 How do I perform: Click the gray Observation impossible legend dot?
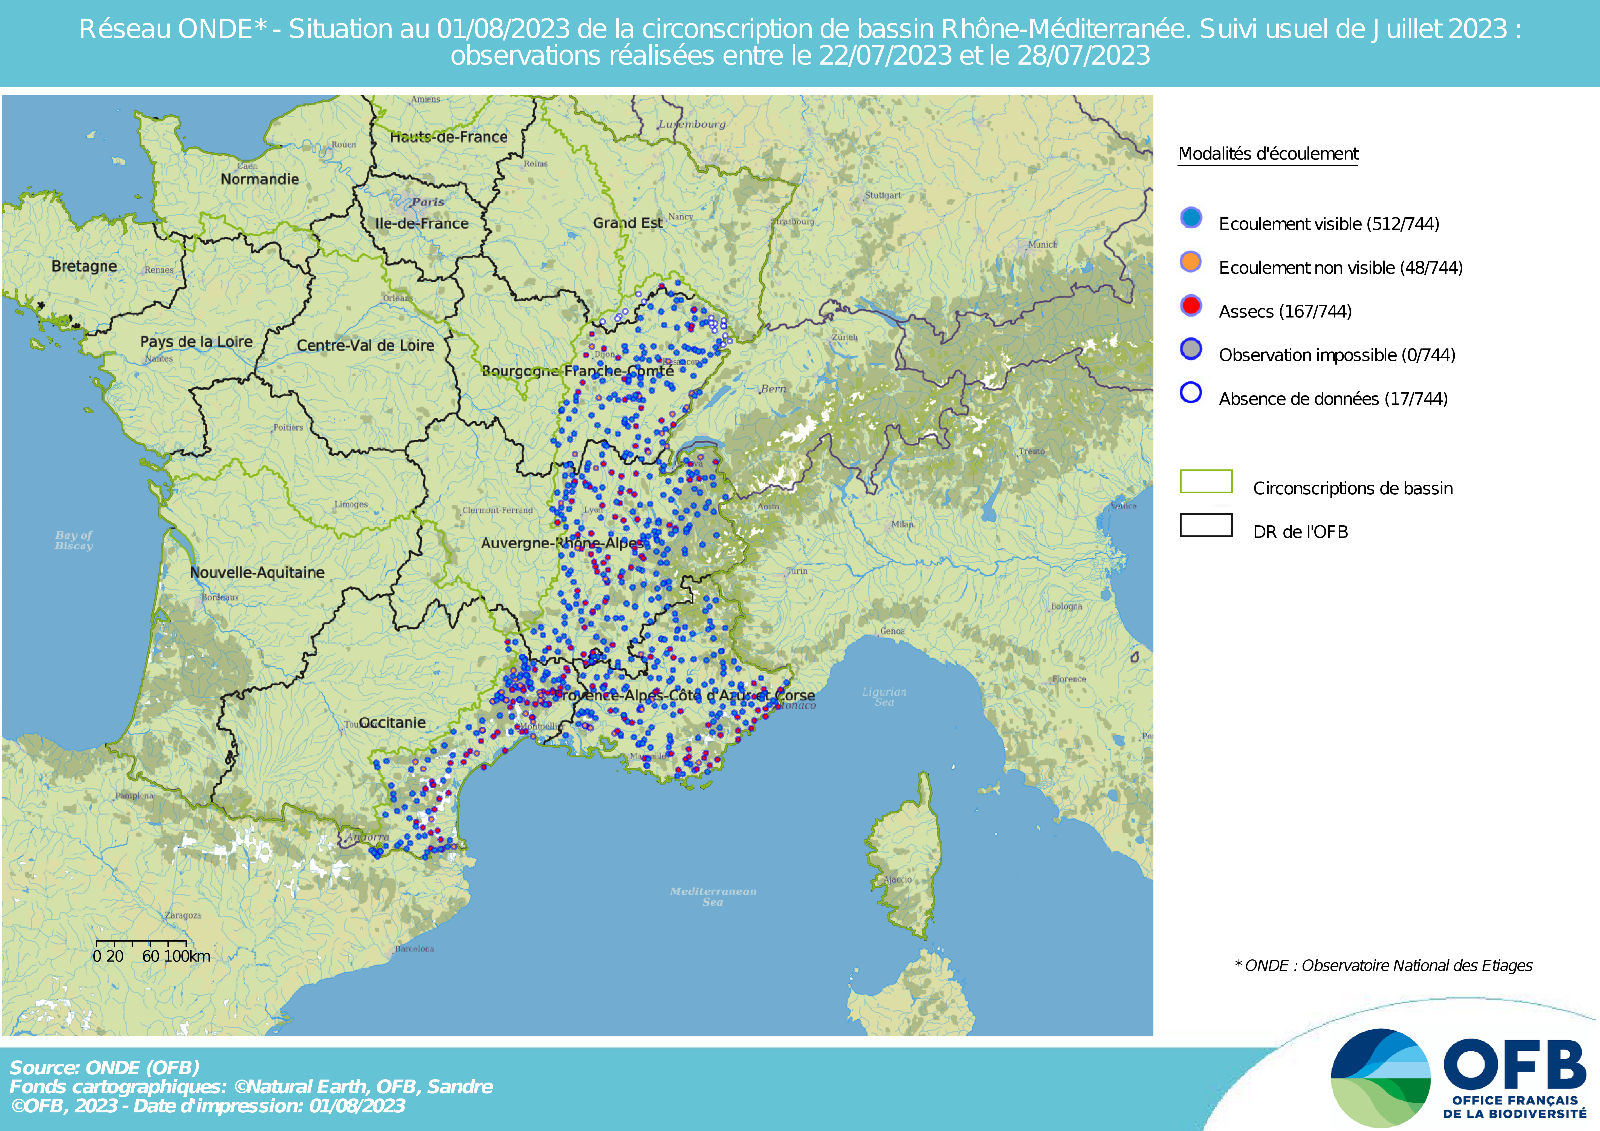click(1190, 349)
